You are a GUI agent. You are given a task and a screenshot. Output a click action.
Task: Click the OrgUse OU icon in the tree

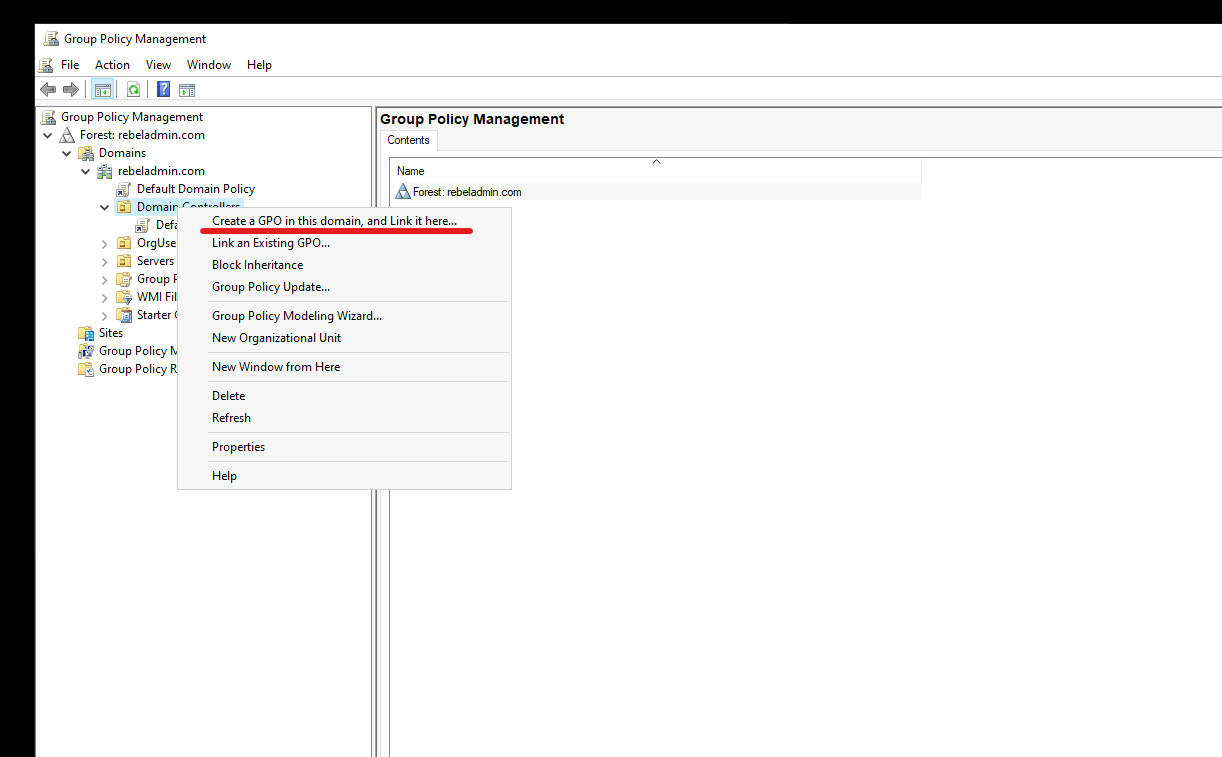tap(124, 243)
